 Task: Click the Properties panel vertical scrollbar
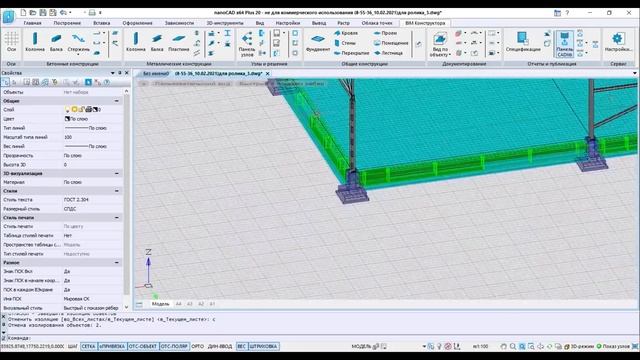(x=127, y=199)
